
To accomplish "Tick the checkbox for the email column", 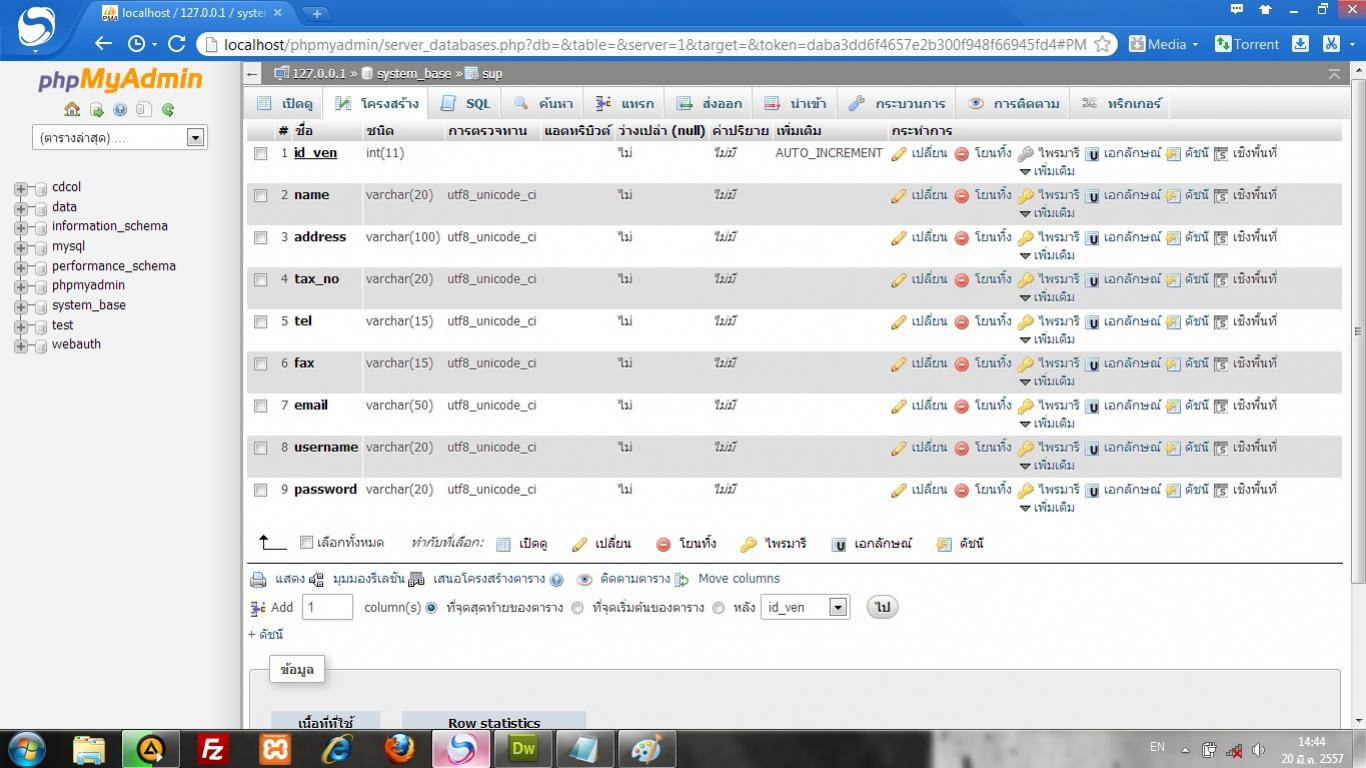I will pyautogui.click(x=261, y=406).
